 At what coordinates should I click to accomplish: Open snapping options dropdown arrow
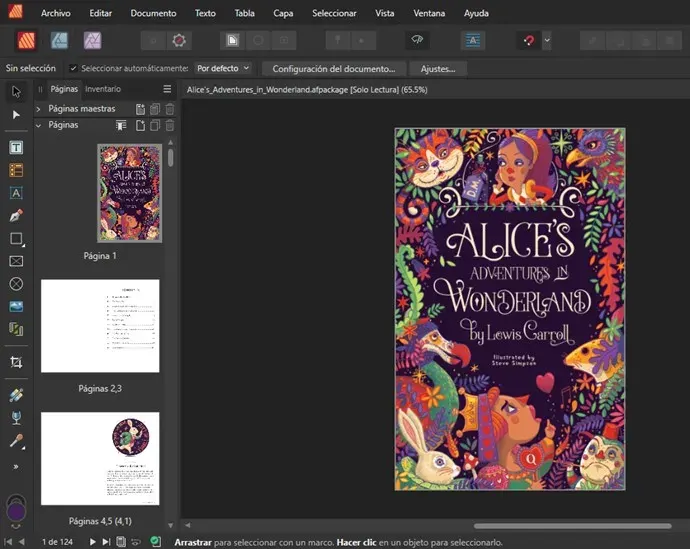click(547, 40)
